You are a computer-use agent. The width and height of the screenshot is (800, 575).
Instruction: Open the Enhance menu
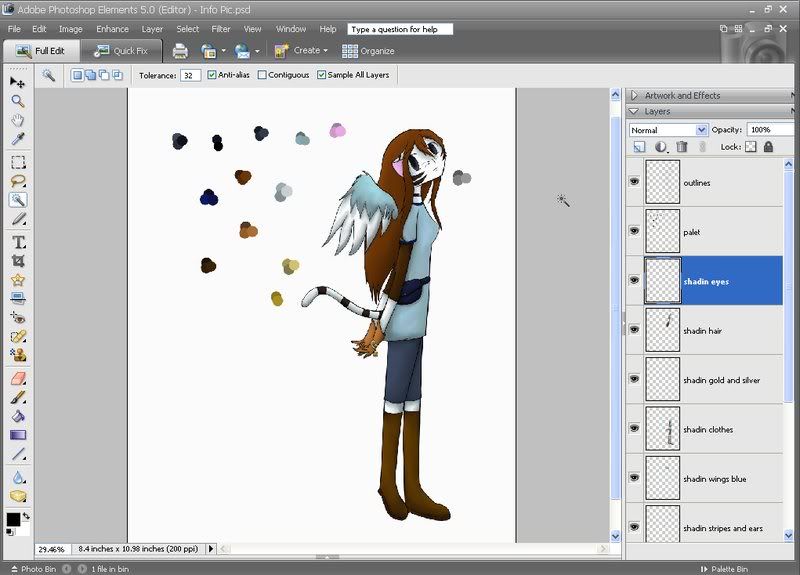(x=112, y=29)
